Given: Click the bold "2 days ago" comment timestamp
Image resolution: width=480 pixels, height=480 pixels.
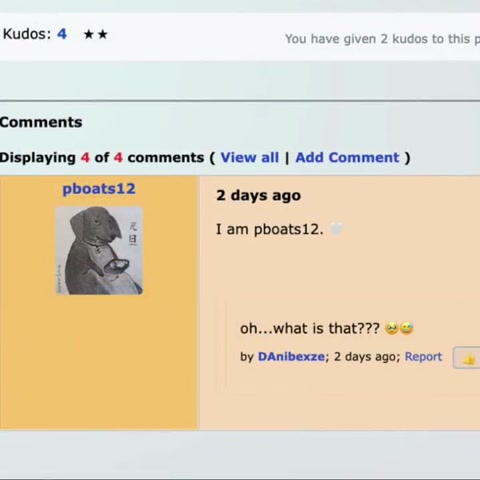Looking at the screenshot, I should click(259, 196).
